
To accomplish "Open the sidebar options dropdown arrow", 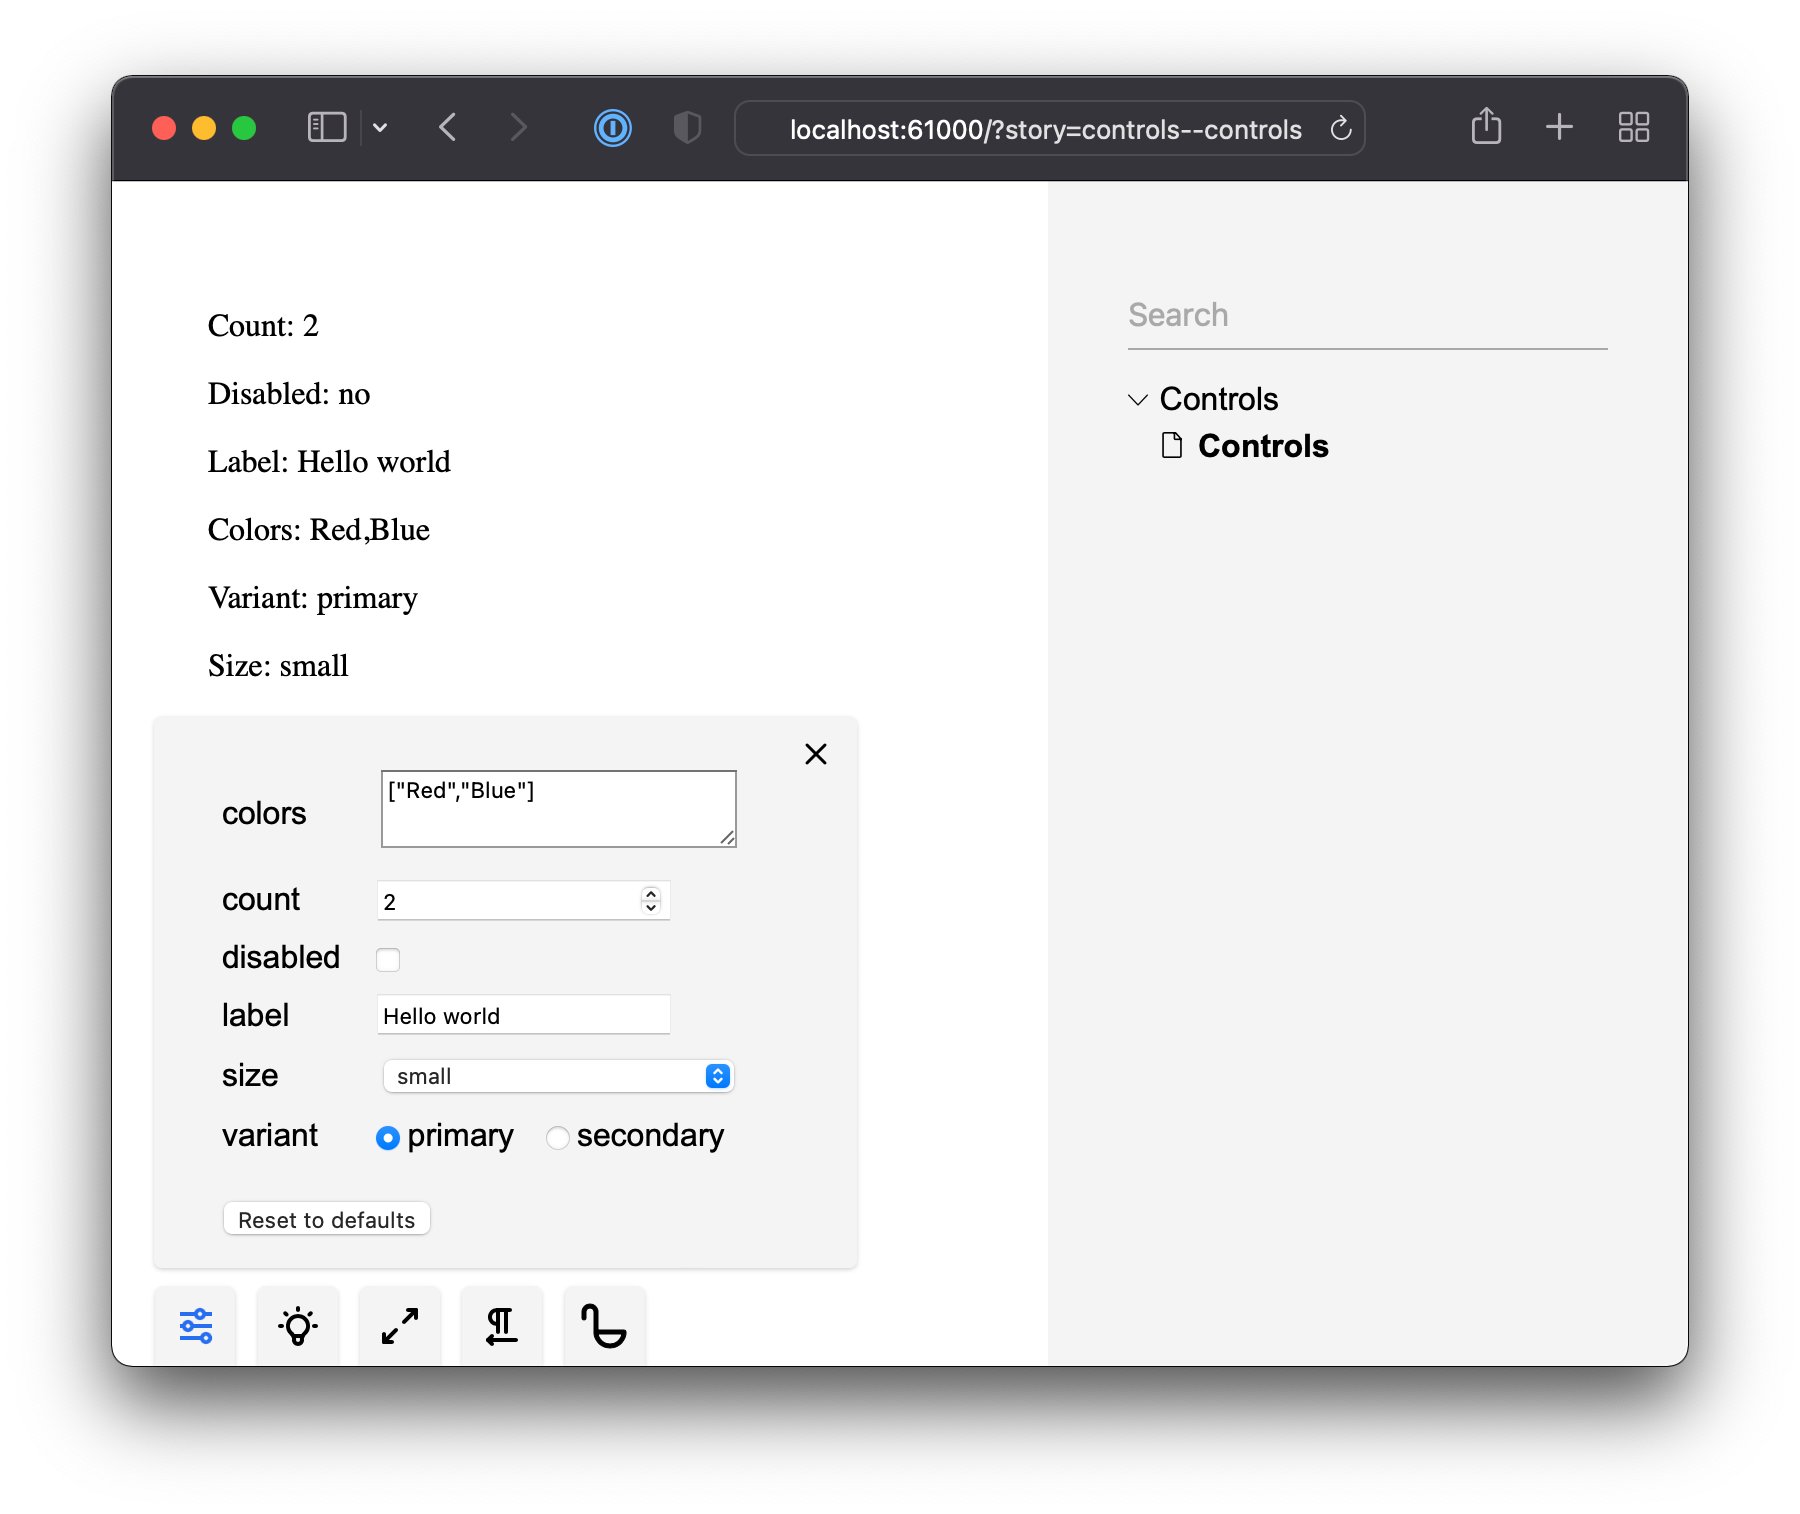I will click(x=380, y=128).
